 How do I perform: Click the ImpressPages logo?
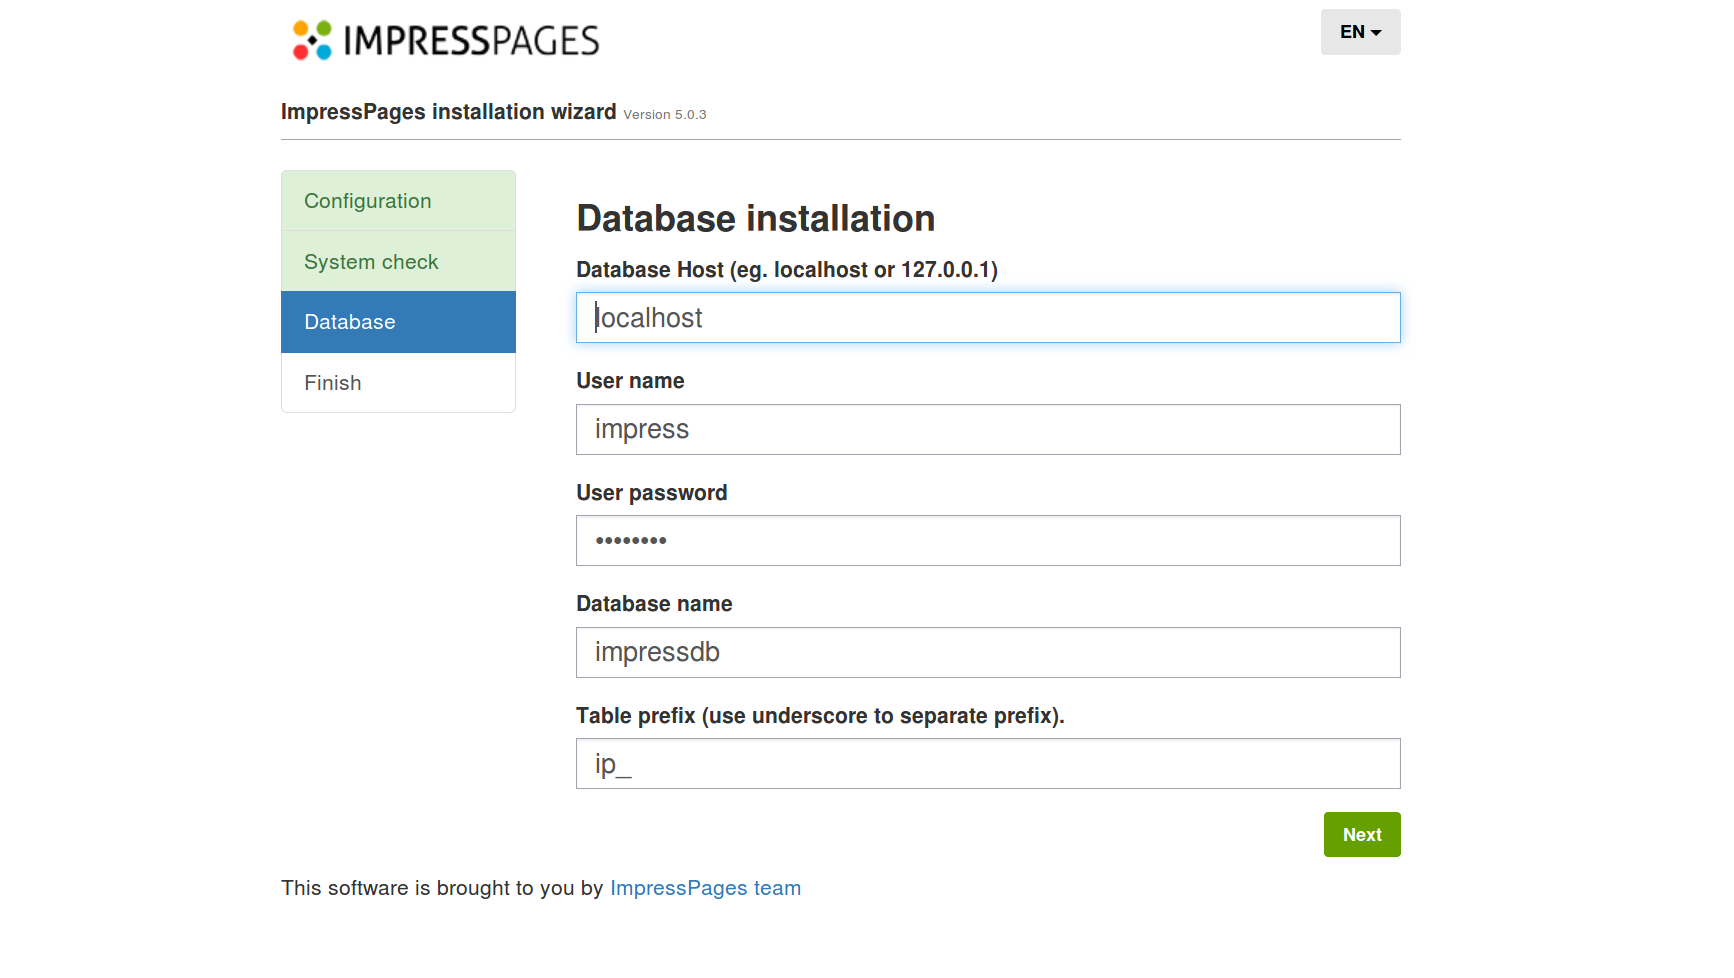(445, 40)
